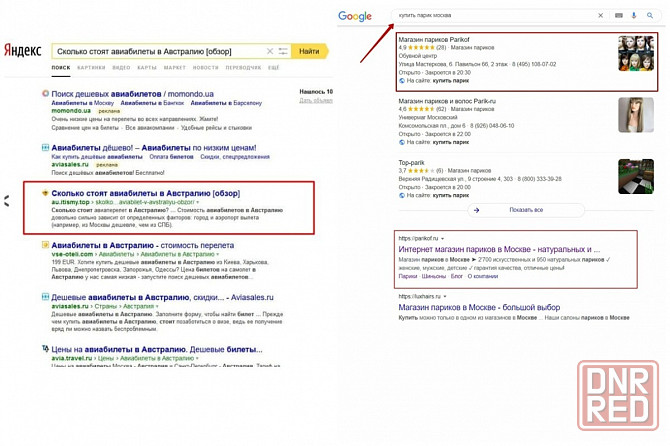Open Yandex advanced search settings sliders icon

(283, 51)
